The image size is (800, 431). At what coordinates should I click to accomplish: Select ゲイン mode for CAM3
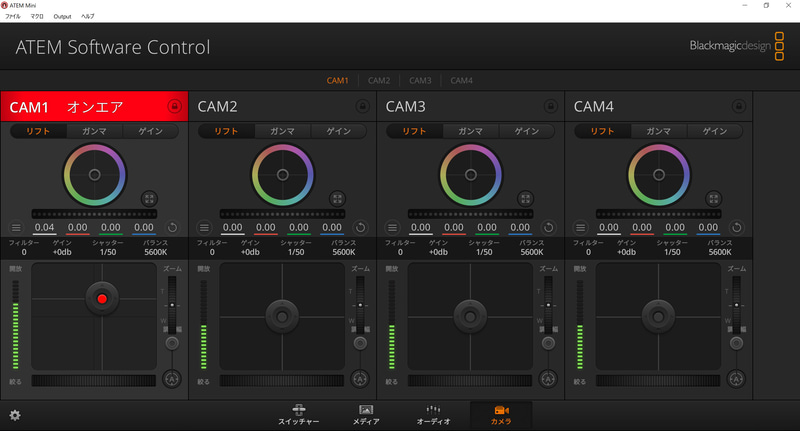point(527,131)
